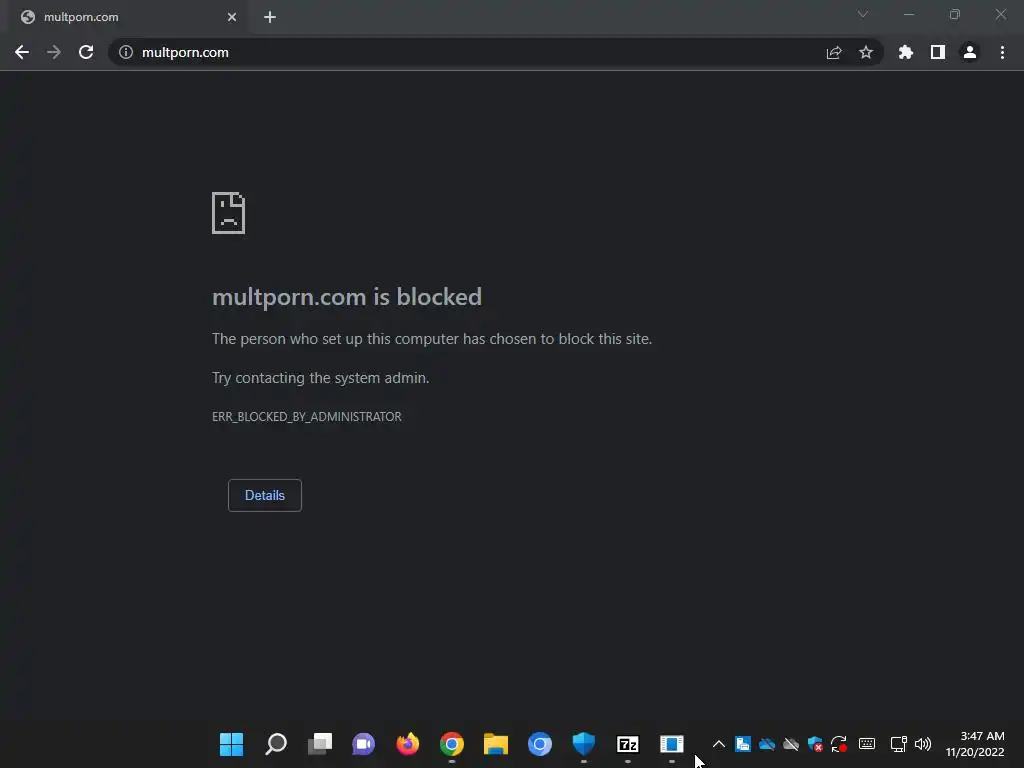
Task: Launch Firefox from the taskbar
Action: 408,744
